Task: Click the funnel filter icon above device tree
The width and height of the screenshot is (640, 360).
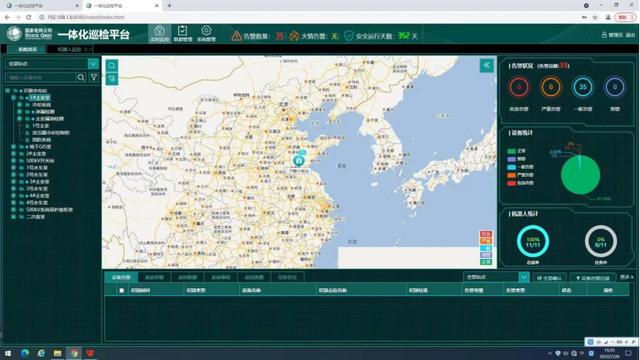Action: click(x=94, y=77)
